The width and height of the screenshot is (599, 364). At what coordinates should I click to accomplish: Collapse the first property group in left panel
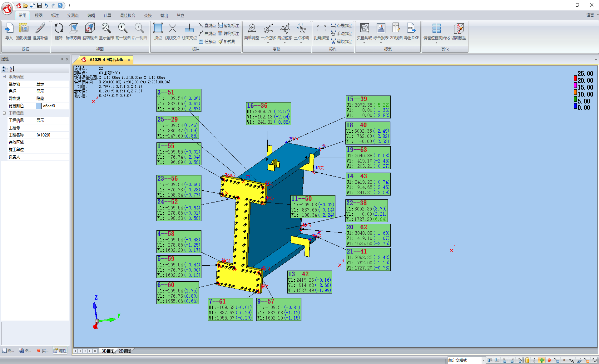(x=5, y=77)
